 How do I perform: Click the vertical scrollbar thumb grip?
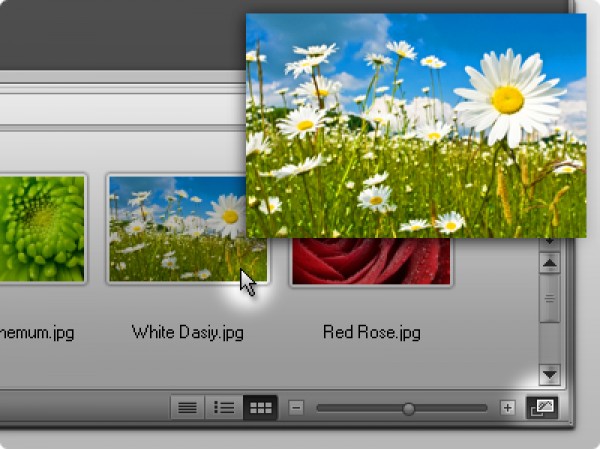pos(550,298)
